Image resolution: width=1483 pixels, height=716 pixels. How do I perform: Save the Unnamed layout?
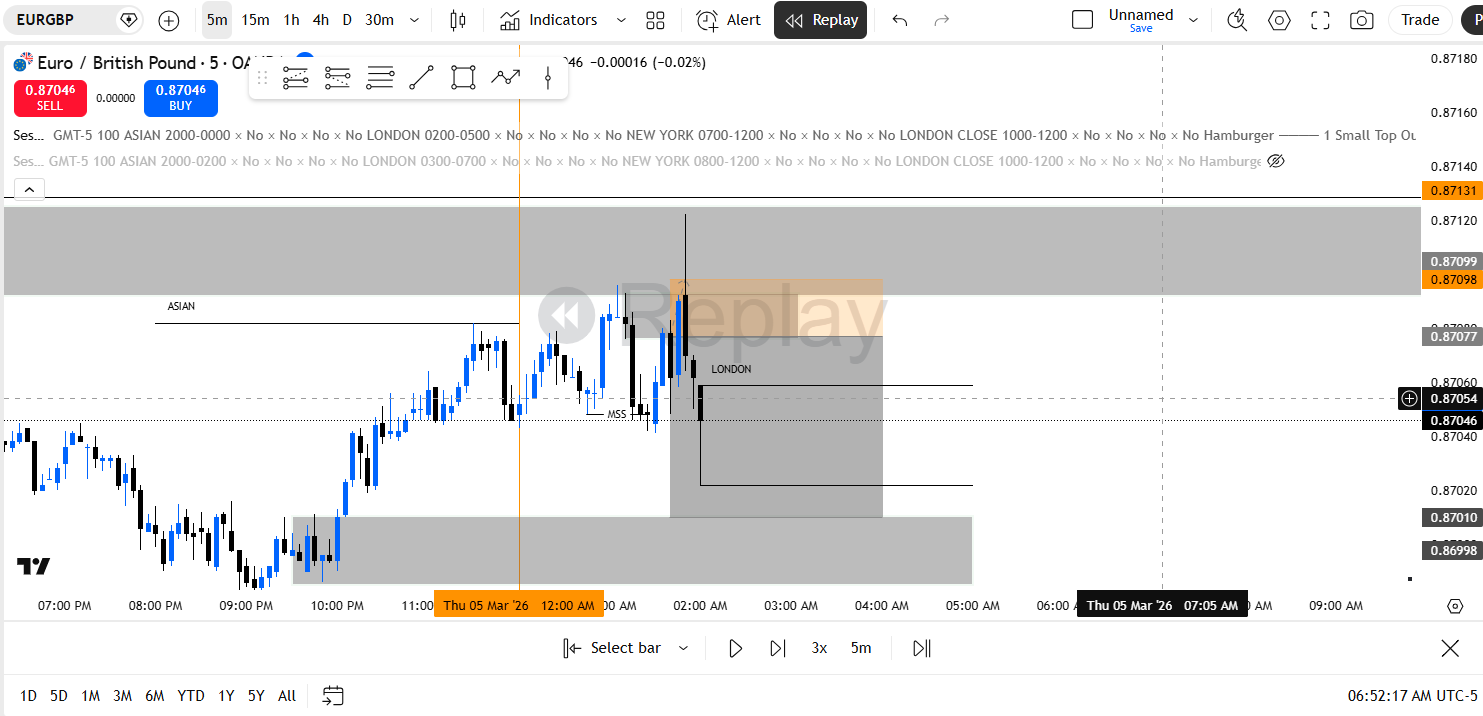pyautogui.click(x=1141, y=28)
